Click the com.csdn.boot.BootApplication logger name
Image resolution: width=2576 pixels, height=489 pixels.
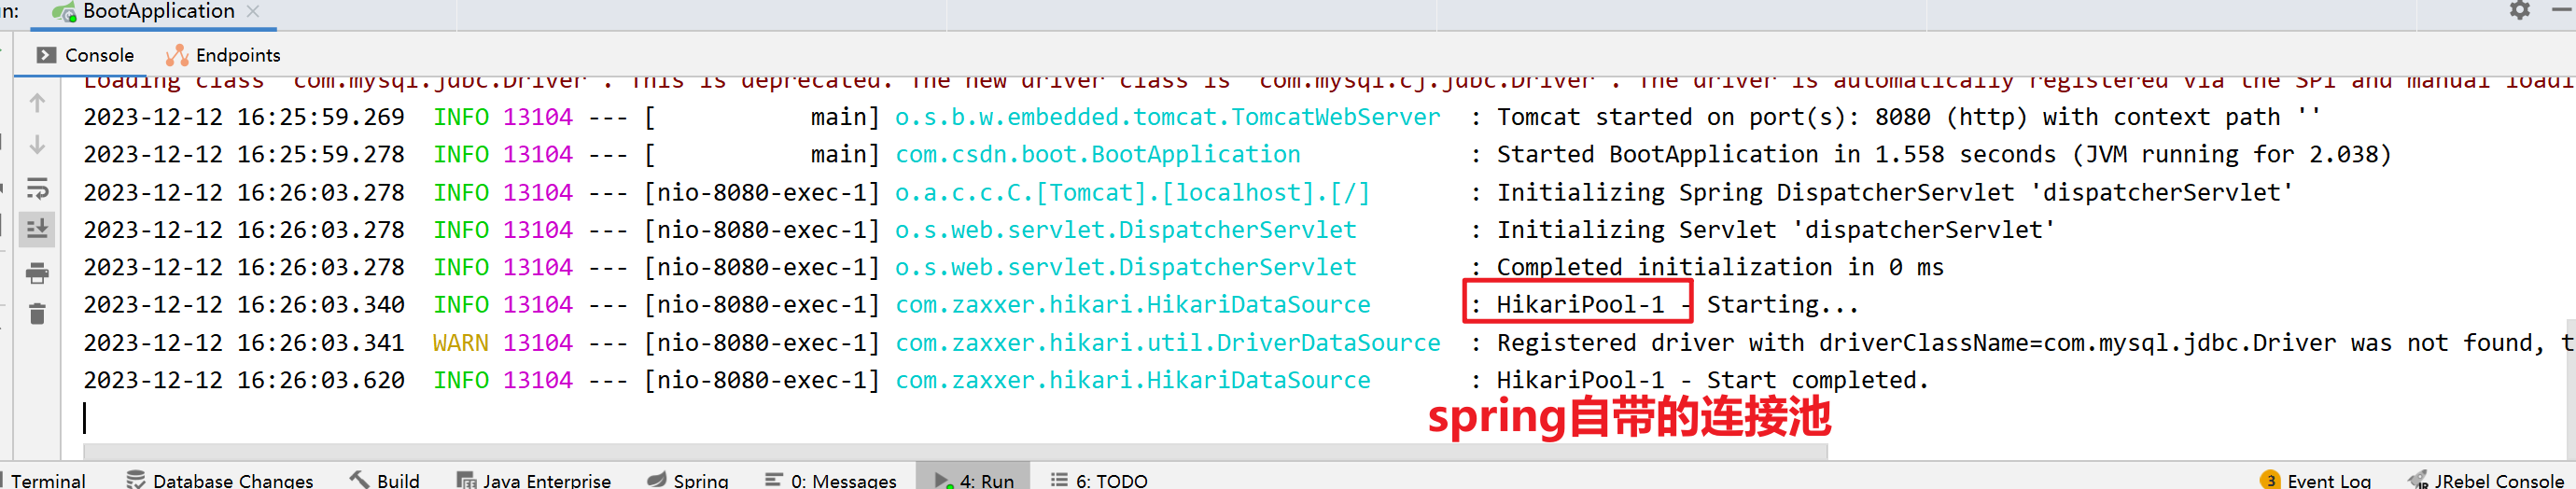pyautogui.click(x=1097, y=154)
